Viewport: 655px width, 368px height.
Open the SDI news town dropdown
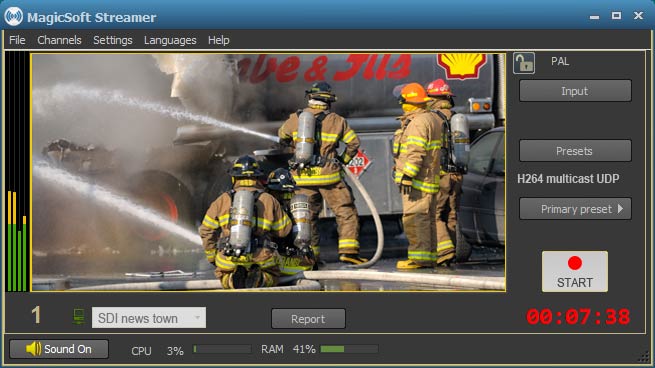click(x=149, y=318)
